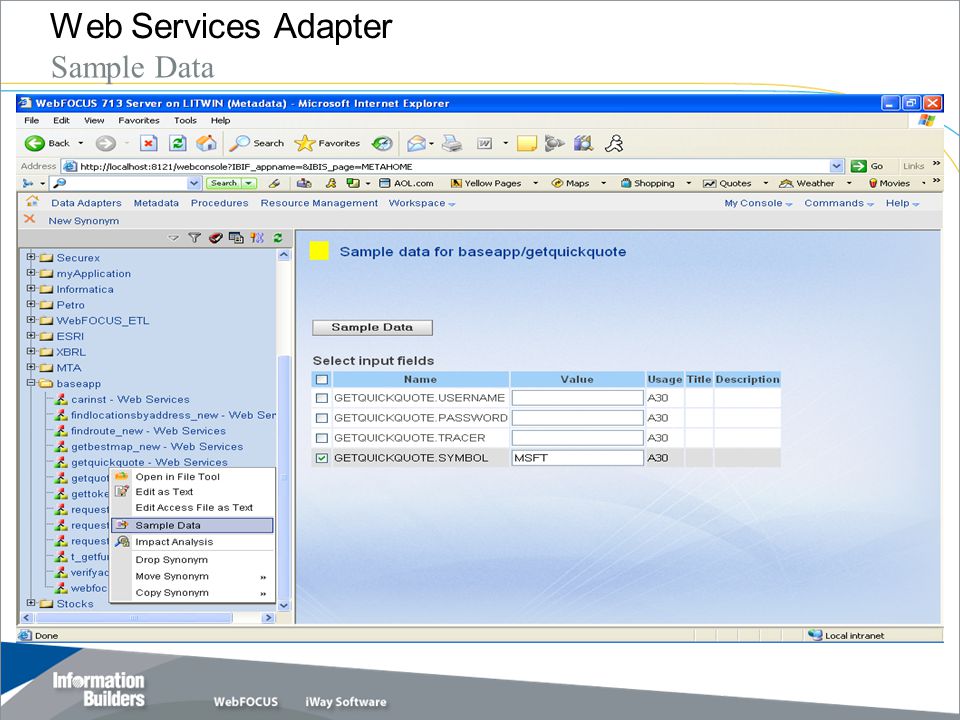This screenshot has height=720, width=960.
Task: Click the Quotes button in AOL toolbar
Action: point(727,183)
